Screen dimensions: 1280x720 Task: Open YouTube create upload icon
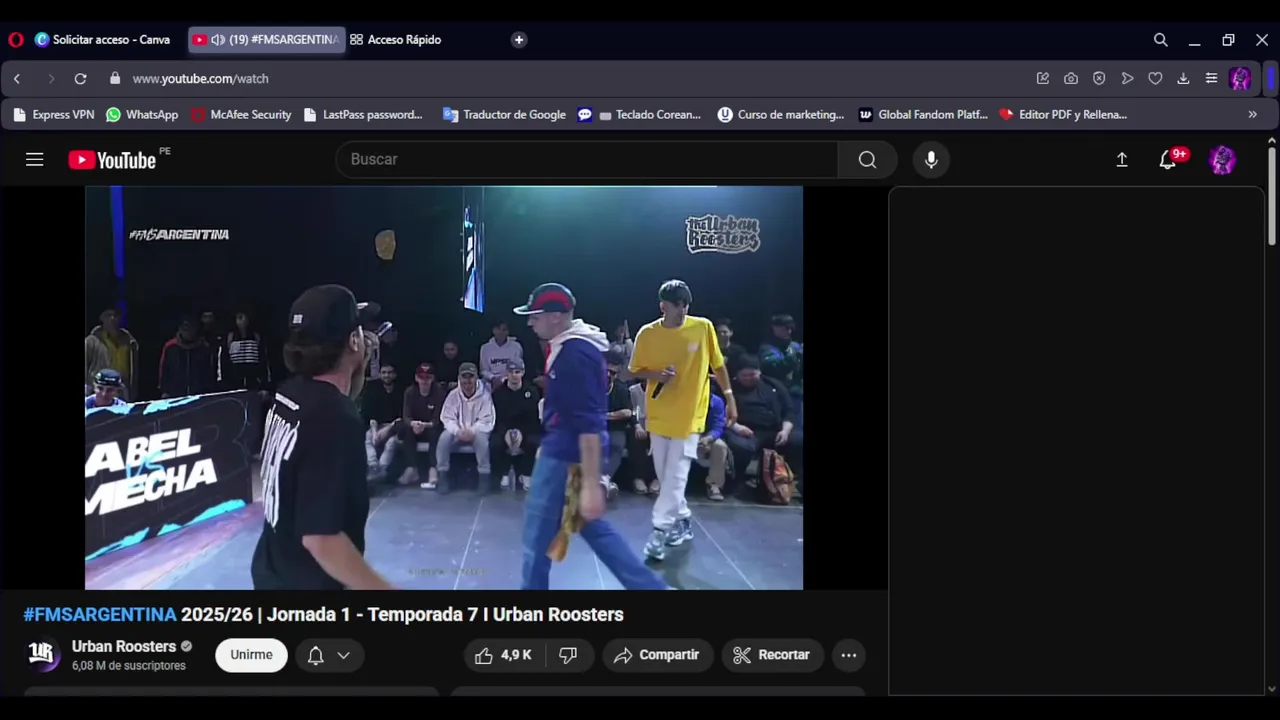[x=1122, y=159]
